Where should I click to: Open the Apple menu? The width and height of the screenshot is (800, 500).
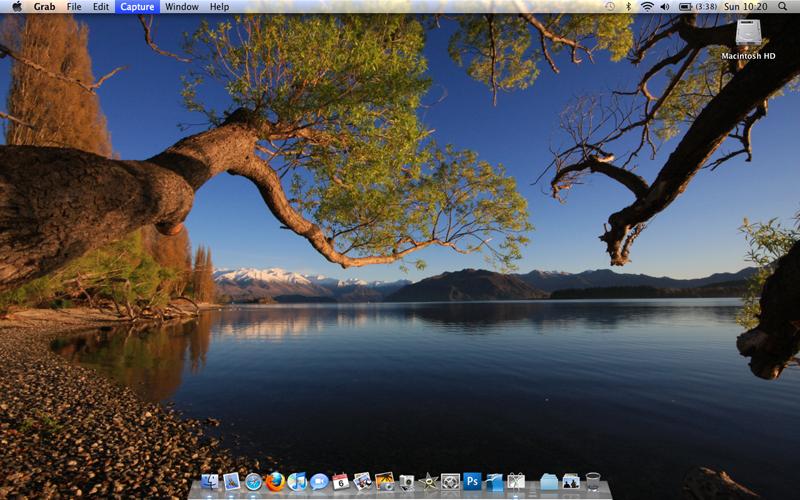tap(16, 7)
